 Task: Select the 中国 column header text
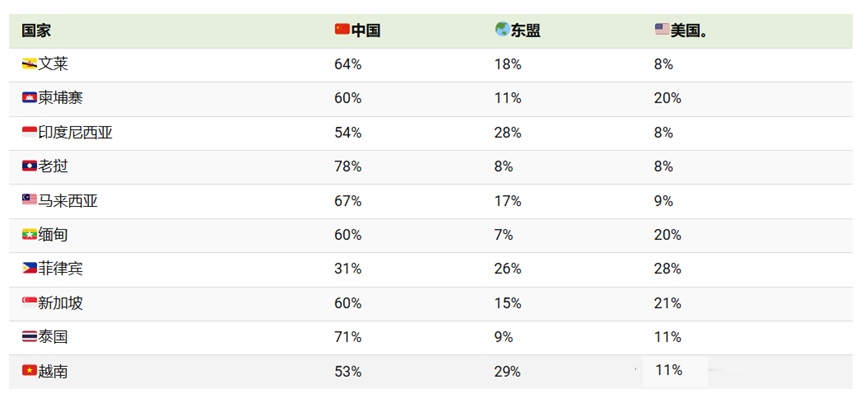pos(365,30)
